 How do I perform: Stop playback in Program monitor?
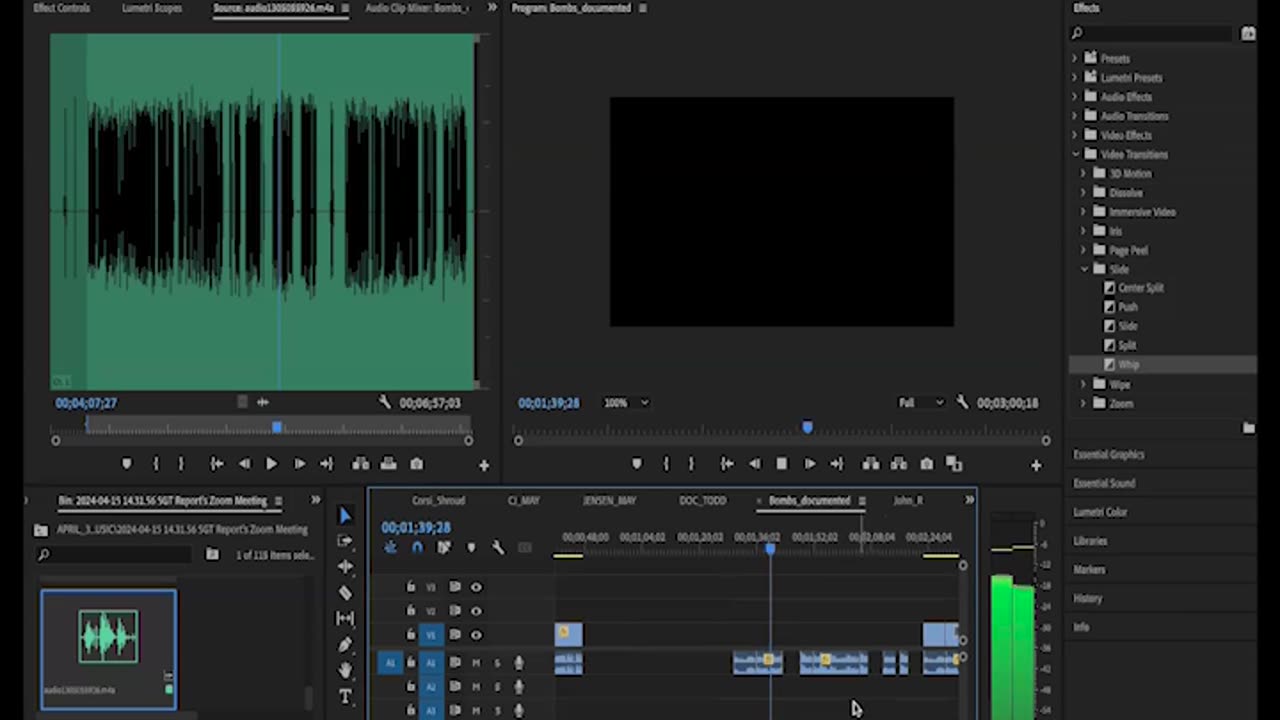coord(782,464)
